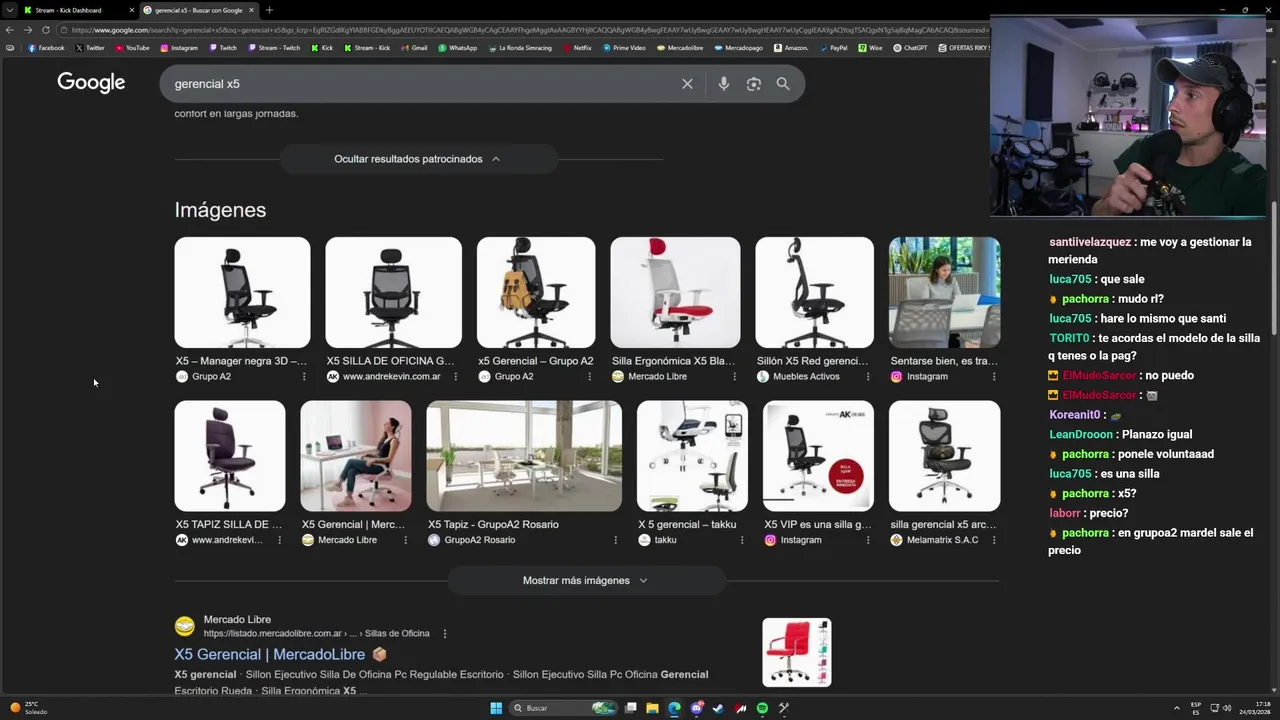1280x720 pixels.
Task: Open Google Lens image search icon
Action: click(x=754, y=84)
